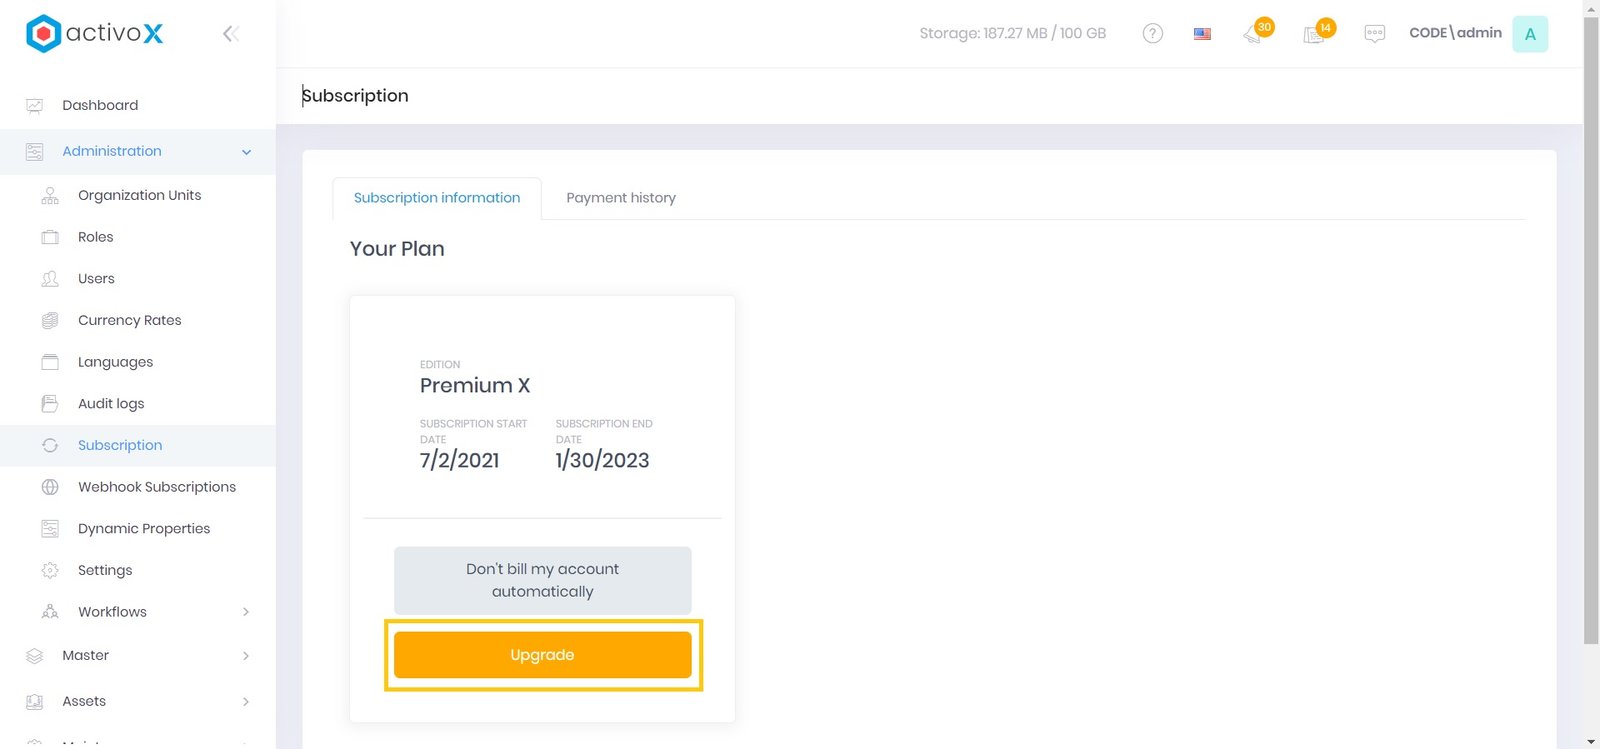The width and height of the screenshot is (1600, 749).
Task: Open Organization Units in sidebar
Action: 139,195
